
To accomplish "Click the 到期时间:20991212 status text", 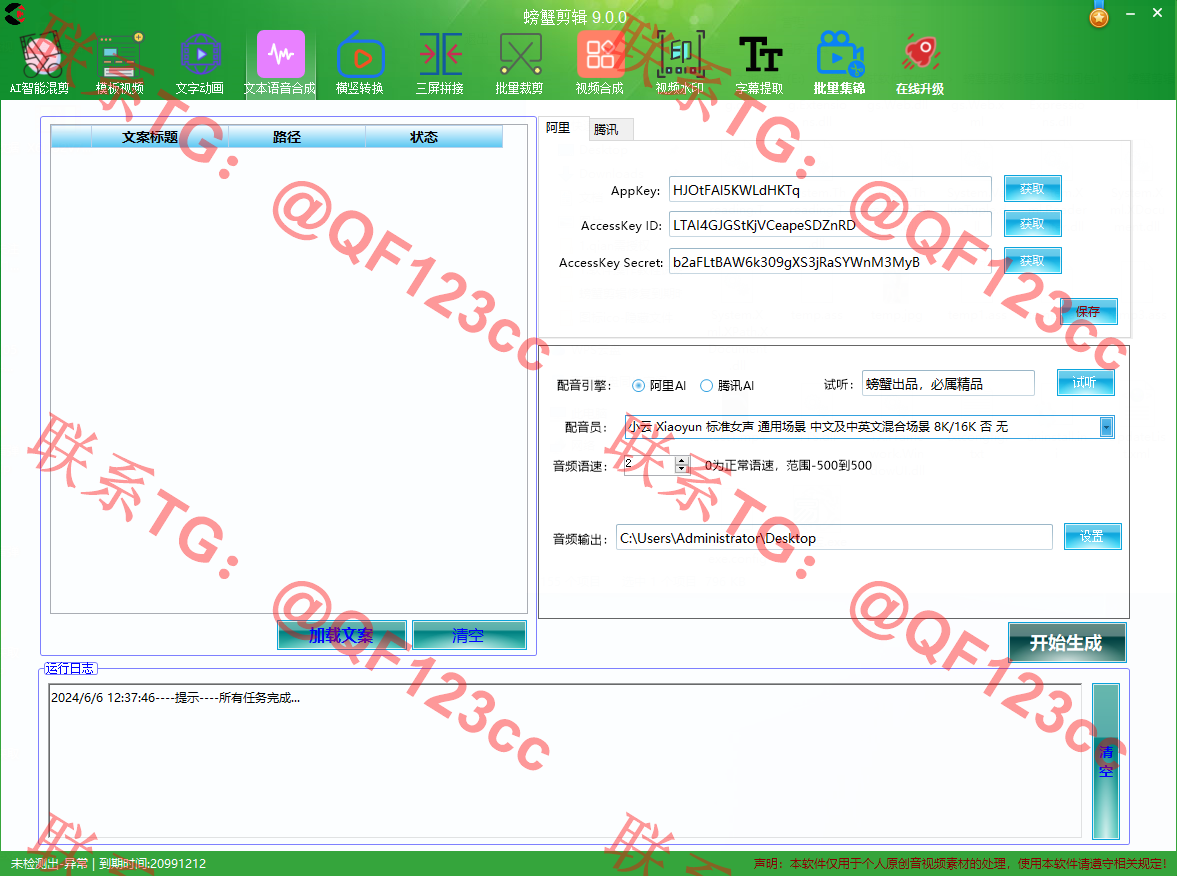I will [x=152, y=863].
